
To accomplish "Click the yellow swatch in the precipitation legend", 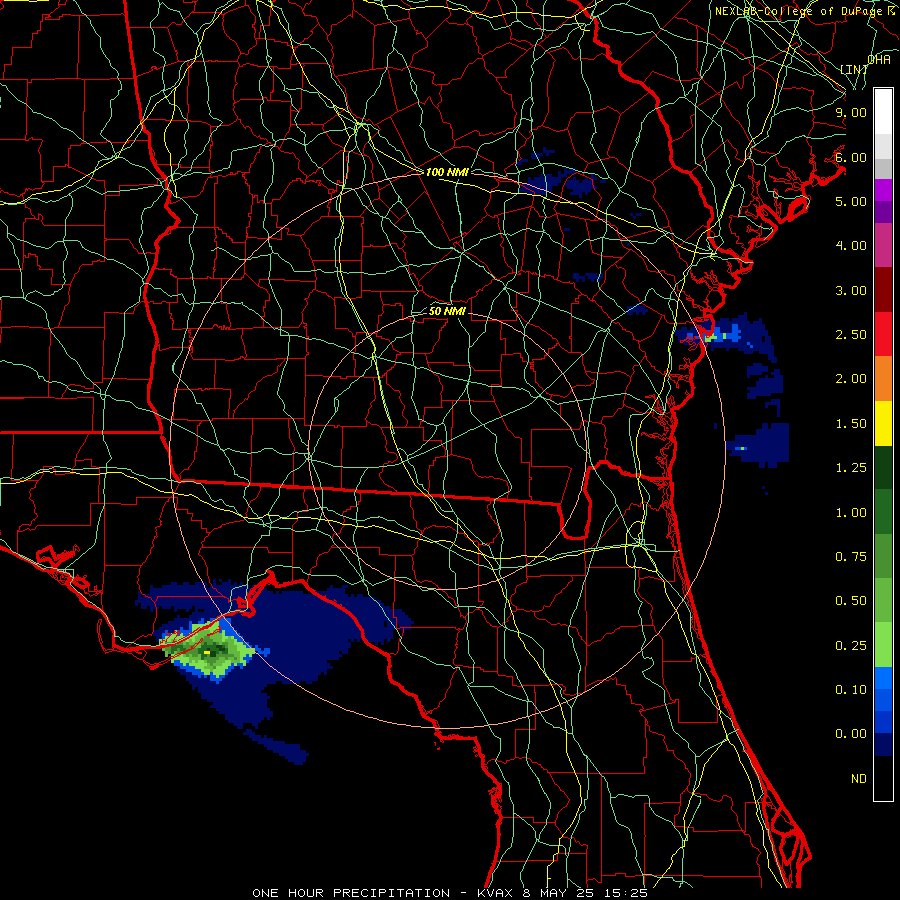I will 883,424.
